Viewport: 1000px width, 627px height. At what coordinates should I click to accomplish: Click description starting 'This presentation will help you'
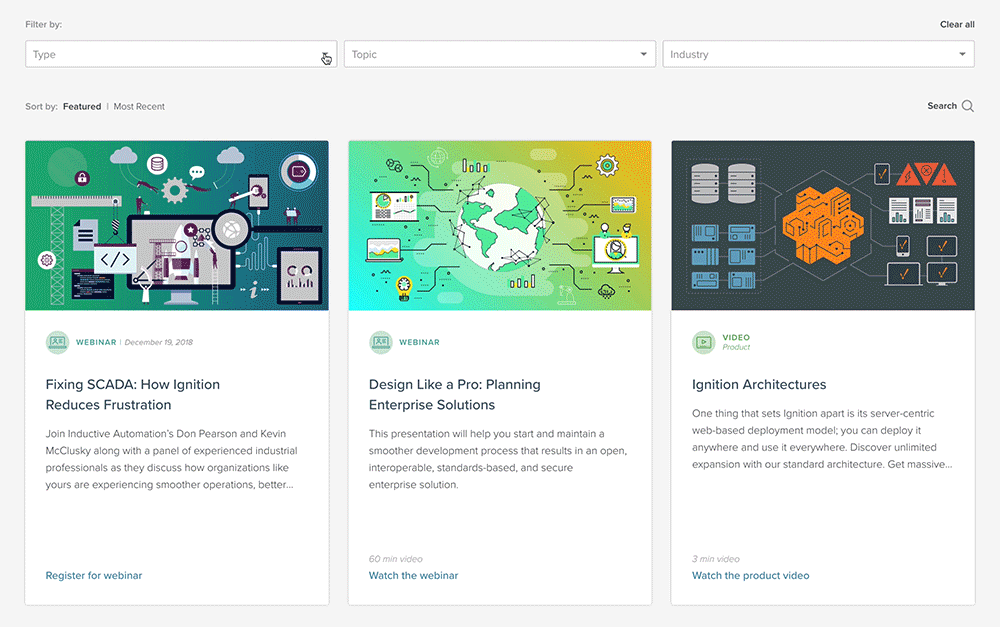(x=497, y=459)
